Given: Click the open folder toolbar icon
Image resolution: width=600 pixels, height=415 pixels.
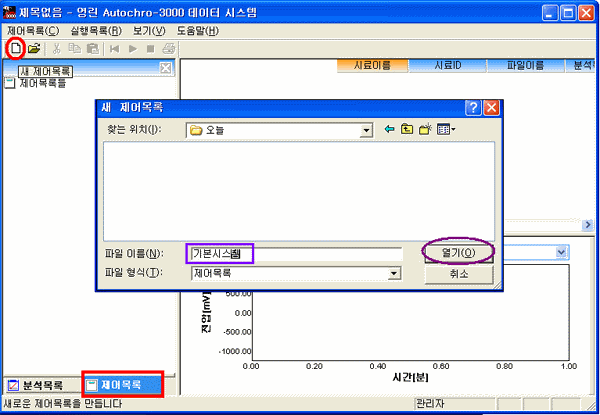Looking at the screenshot, I should (34, 48).
